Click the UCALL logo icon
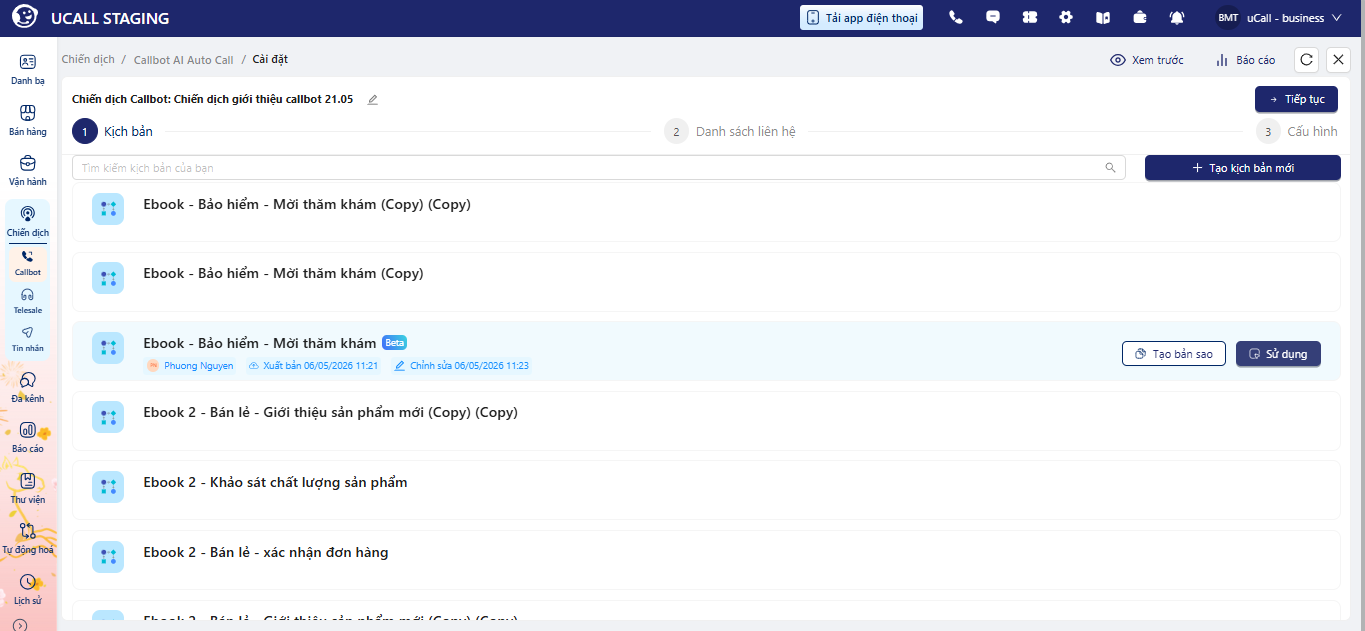This screenshot has height=631, width=1365. pyautogui.click(x=24, y=17)
